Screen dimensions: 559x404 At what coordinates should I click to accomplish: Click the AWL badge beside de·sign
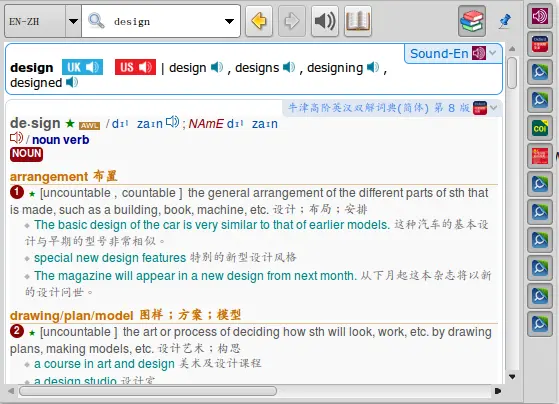[x=89, y=126]
